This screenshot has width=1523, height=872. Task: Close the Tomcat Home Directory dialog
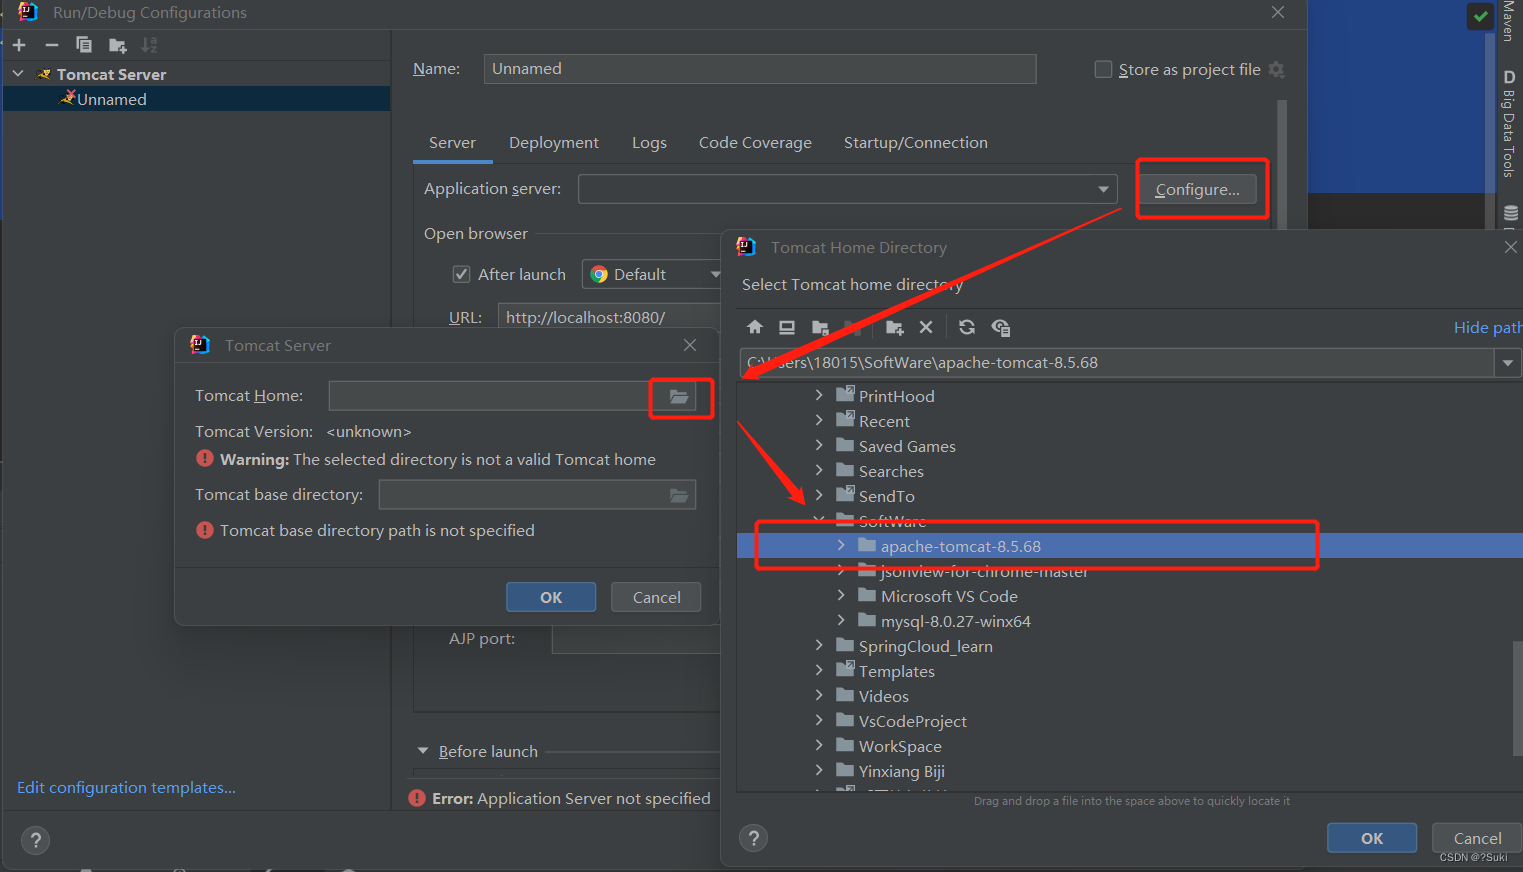click(1511, 247)
